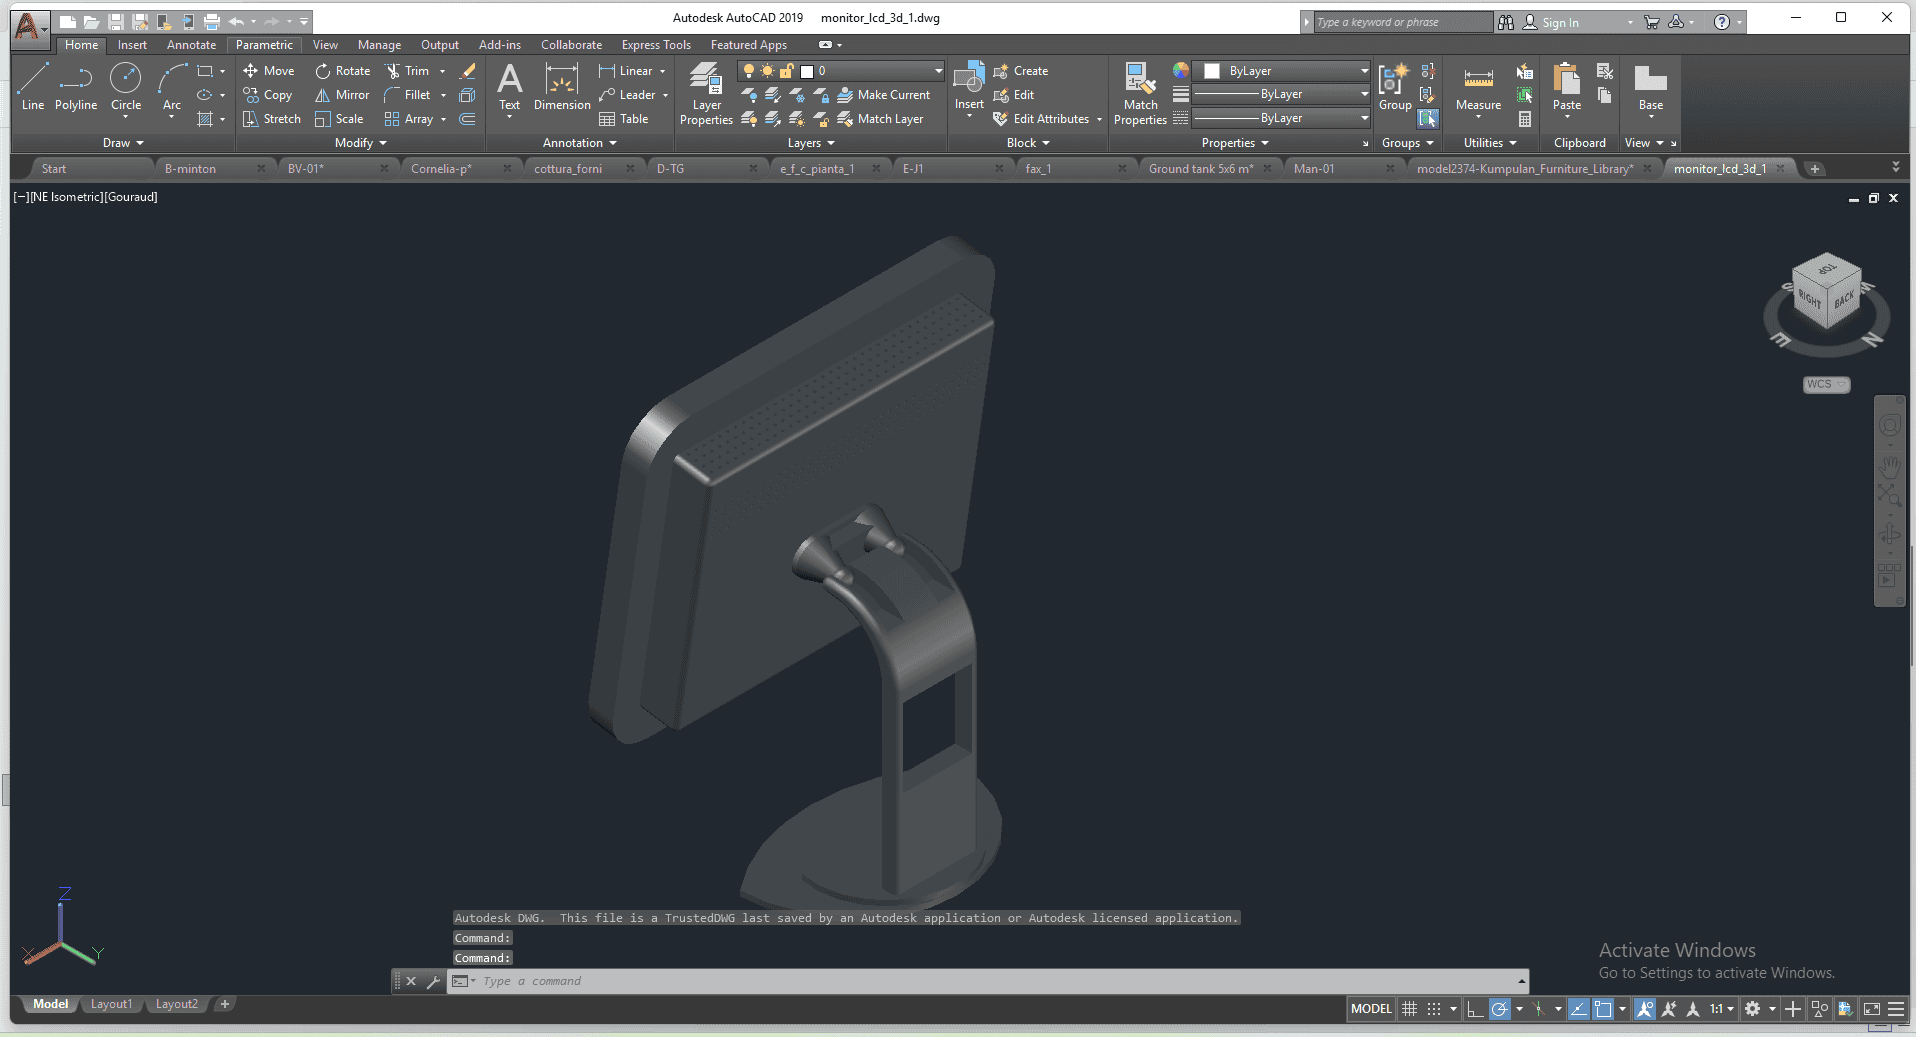
Task: Select the Dimension annotation tool
Action: click(562, 87)
